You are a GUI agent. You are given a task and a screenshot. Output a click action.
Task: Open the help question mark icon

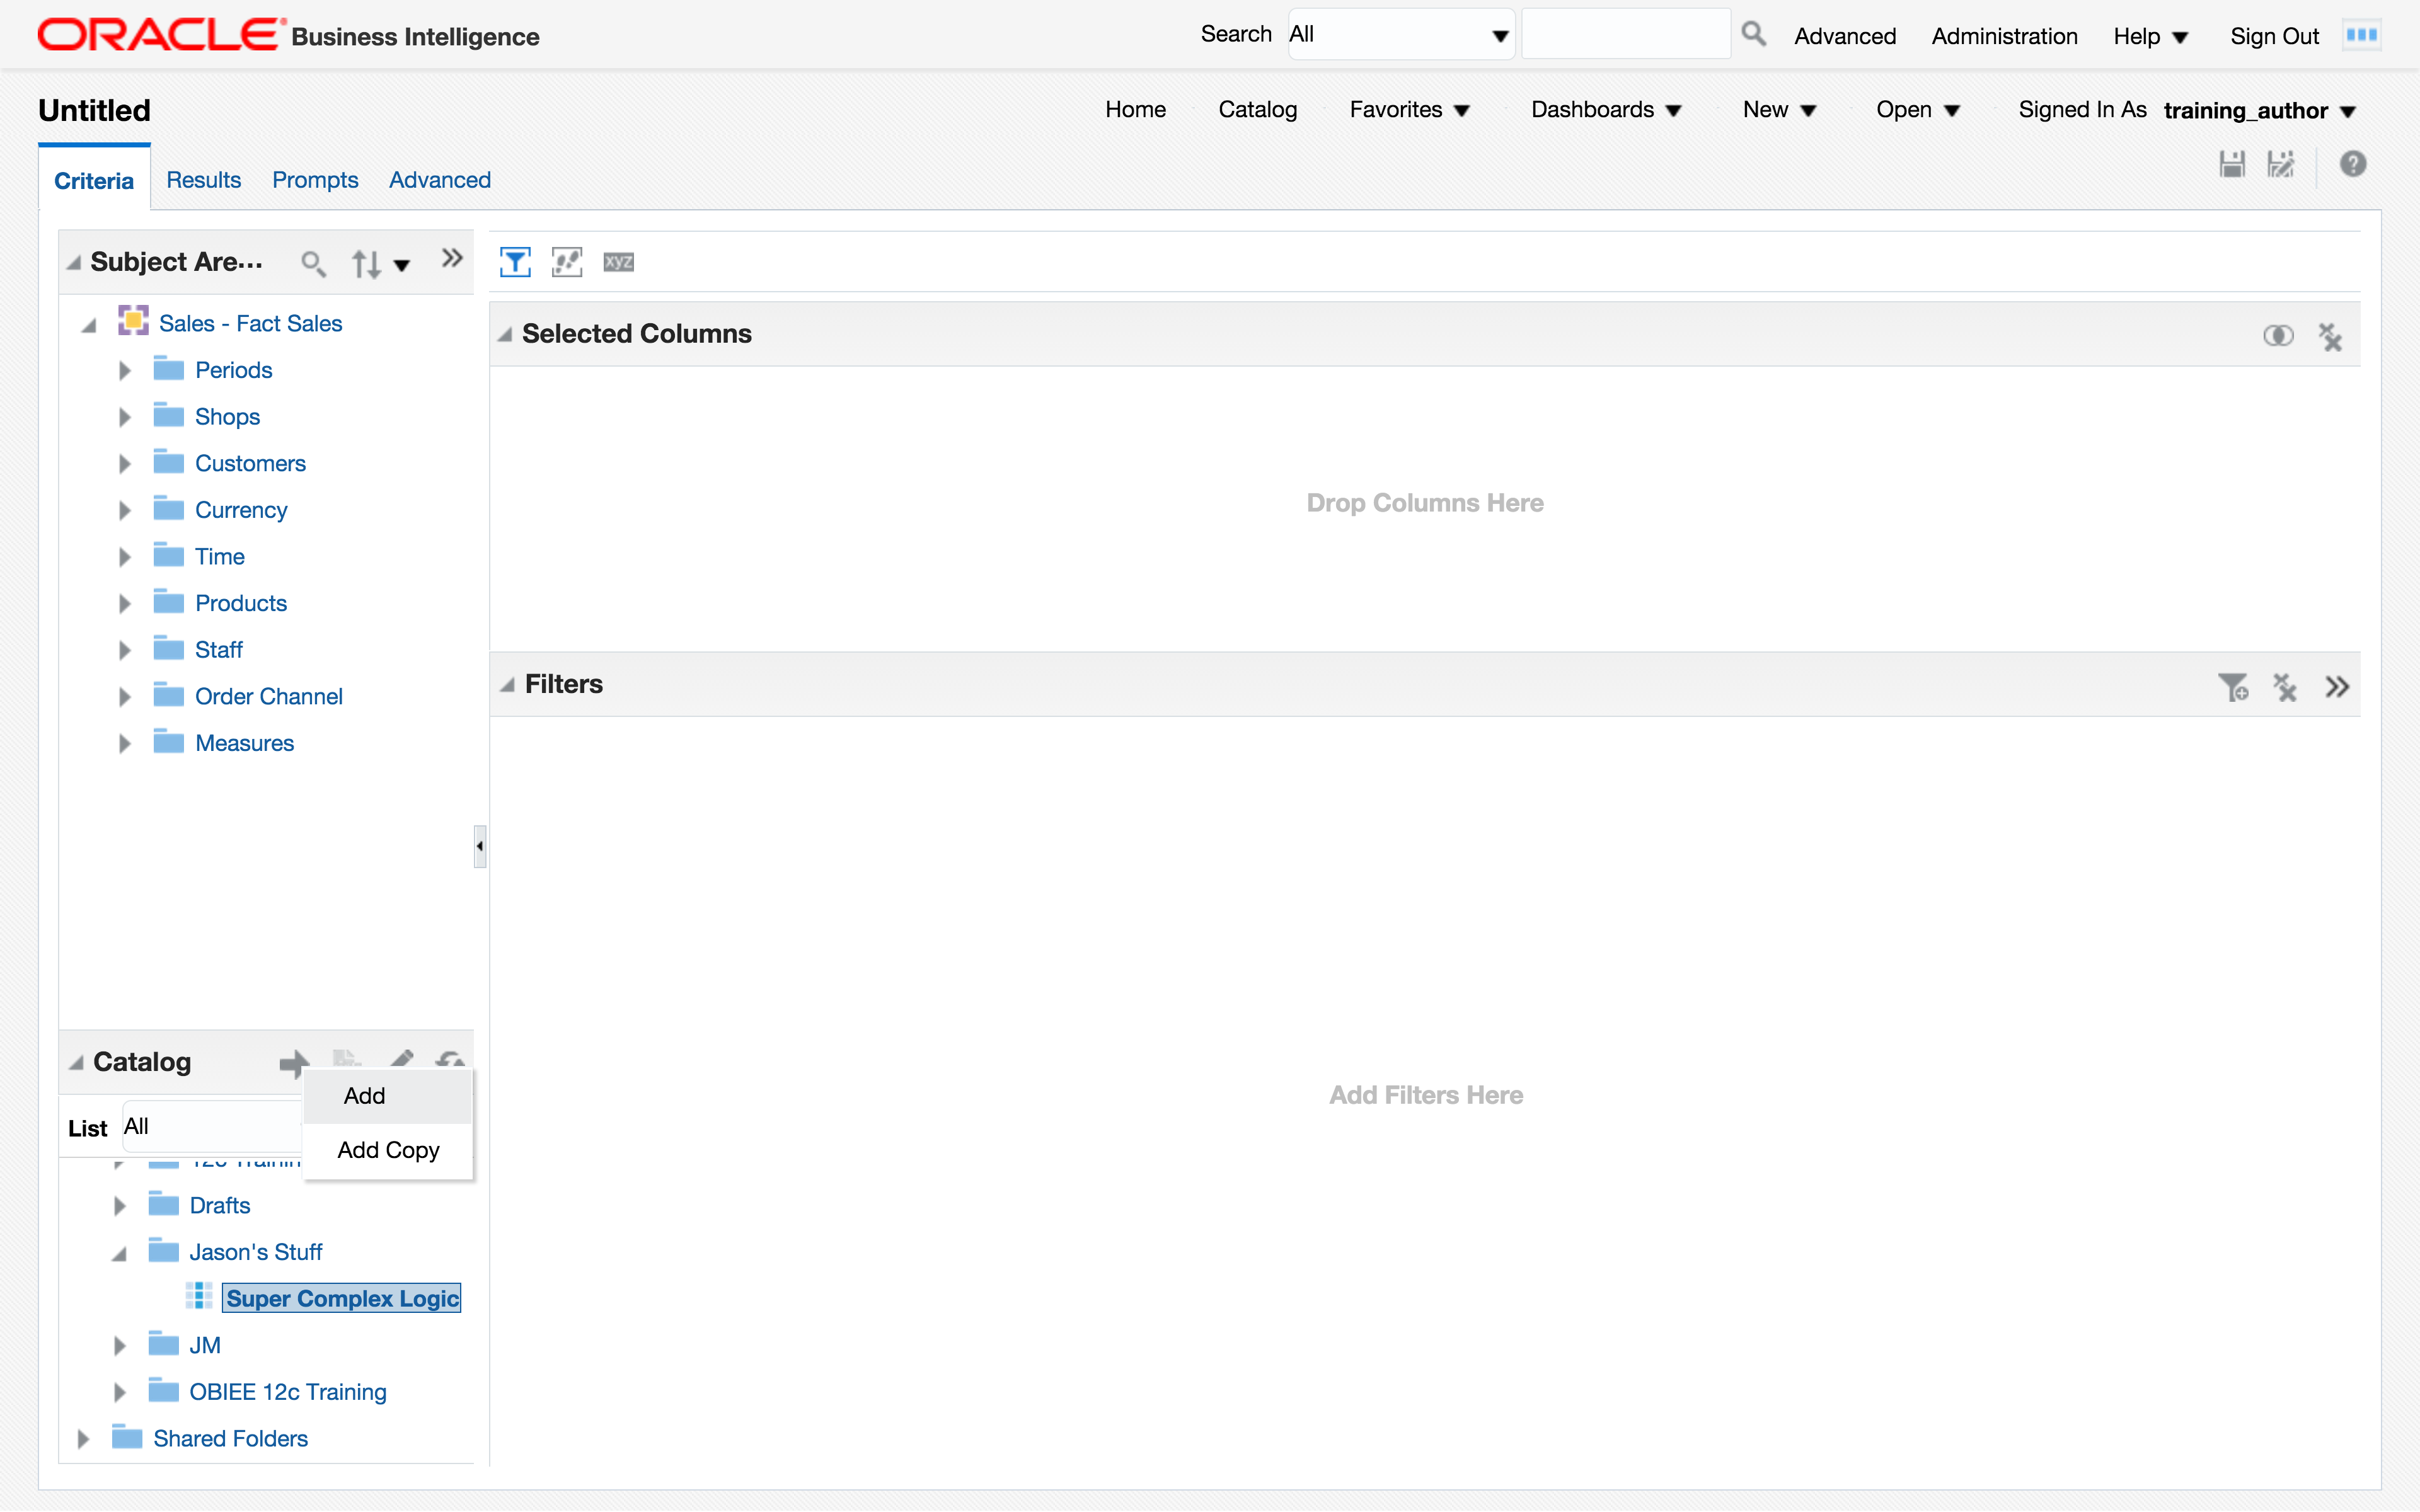click(2353, 164)
